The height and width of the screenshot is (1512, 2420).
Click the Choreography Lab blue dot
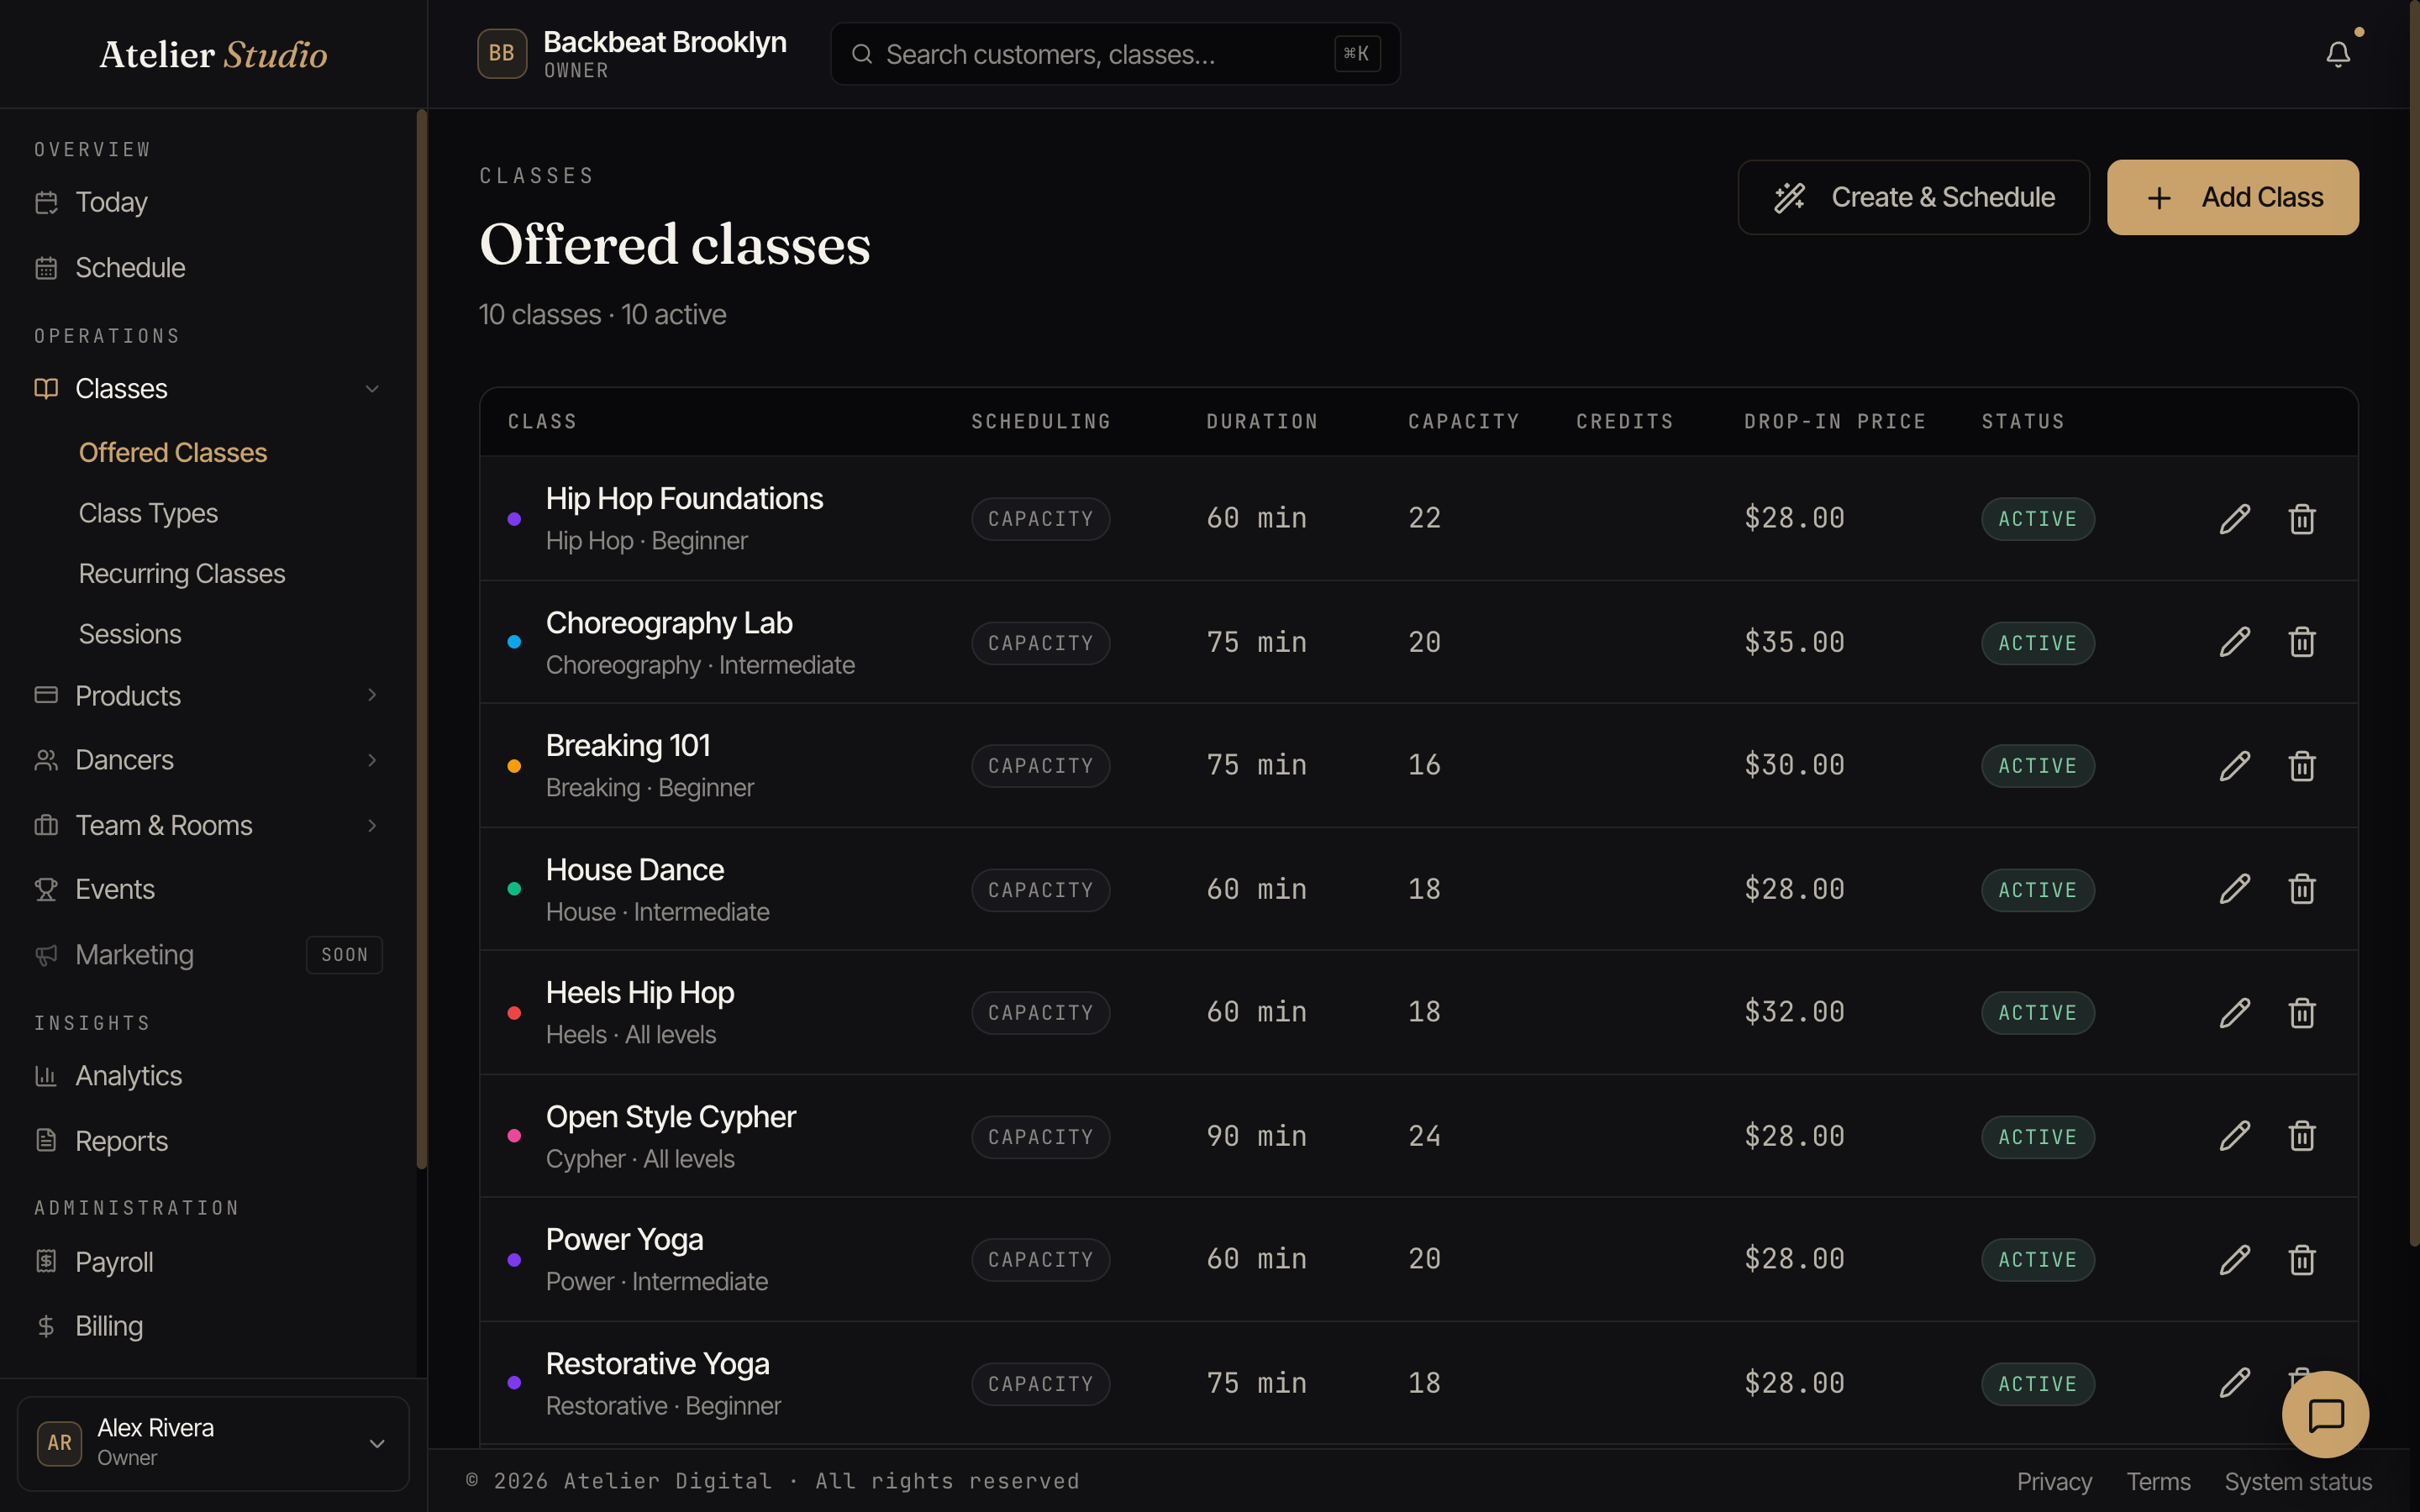coord(514,642)
